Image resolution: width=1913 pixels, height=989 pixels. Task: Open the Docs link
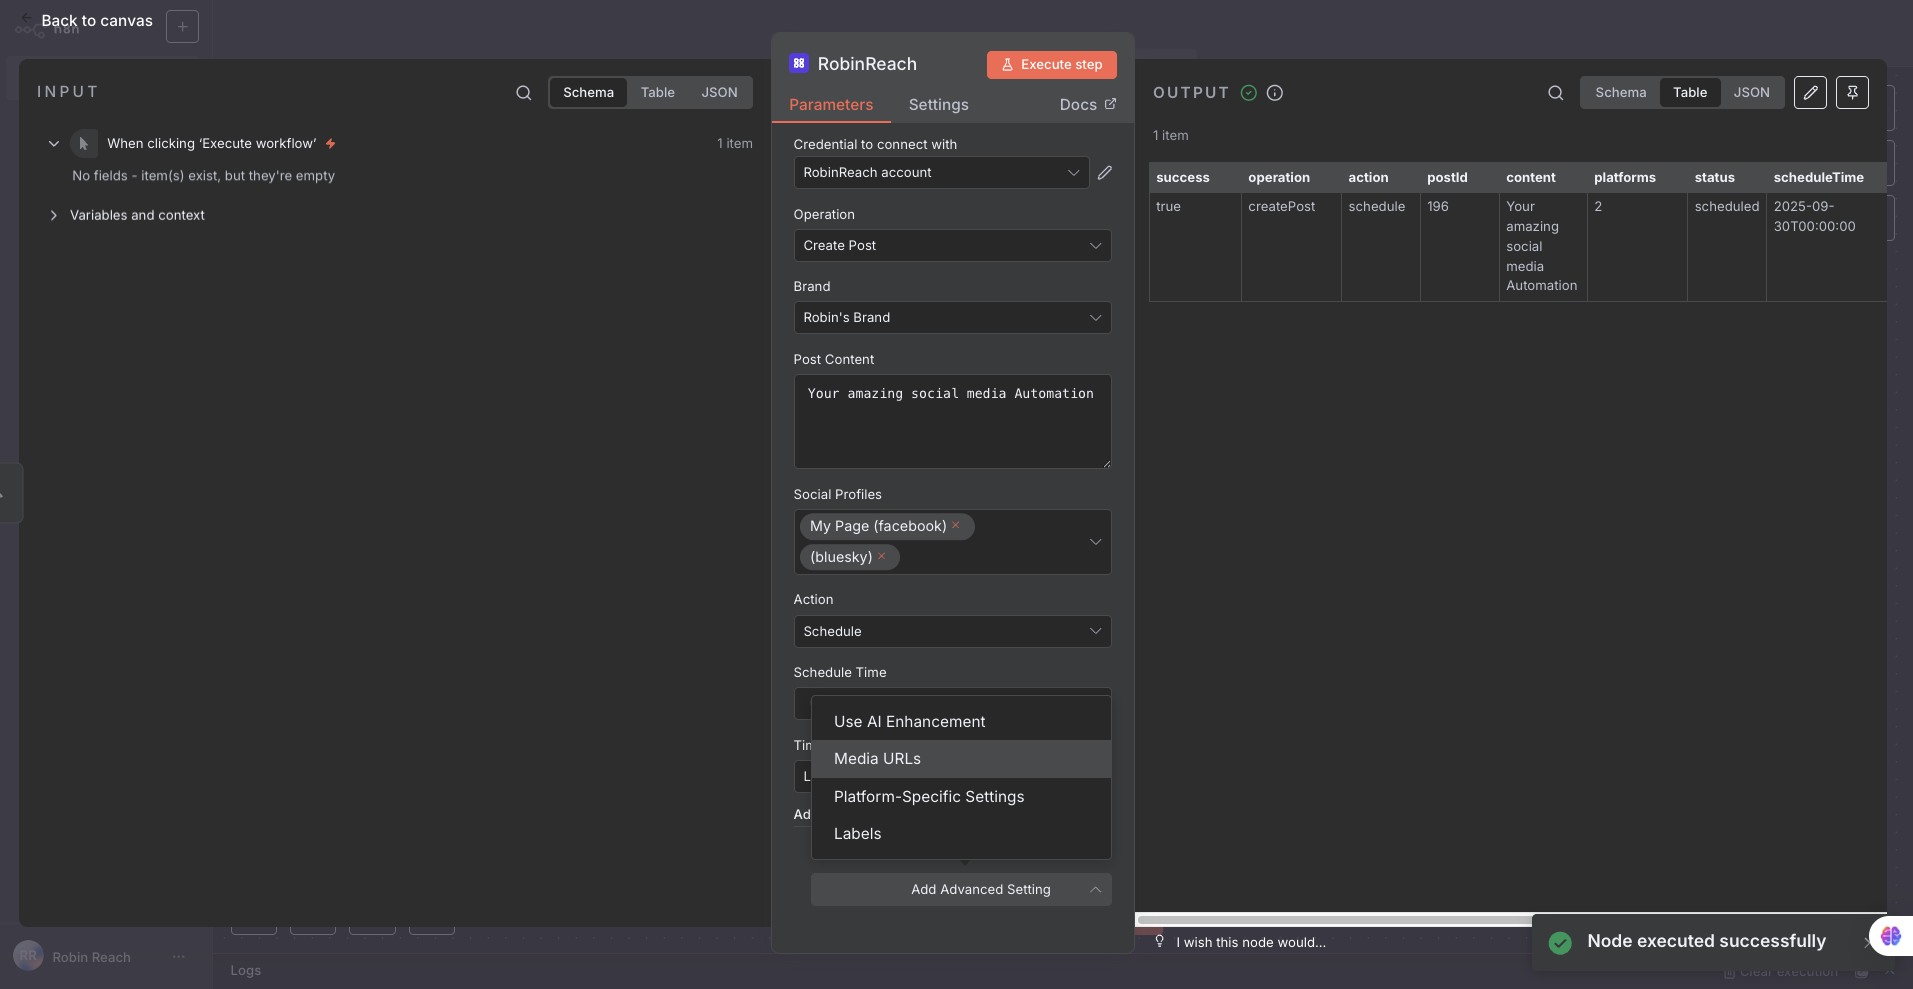1087,105
